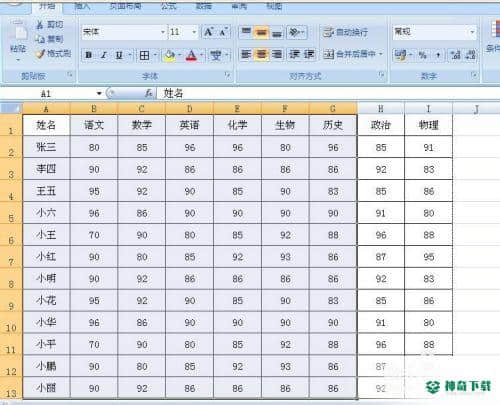Click the Decrease Indent icon
This screenshot has width=500, height=405.
(x=294, y=54)
